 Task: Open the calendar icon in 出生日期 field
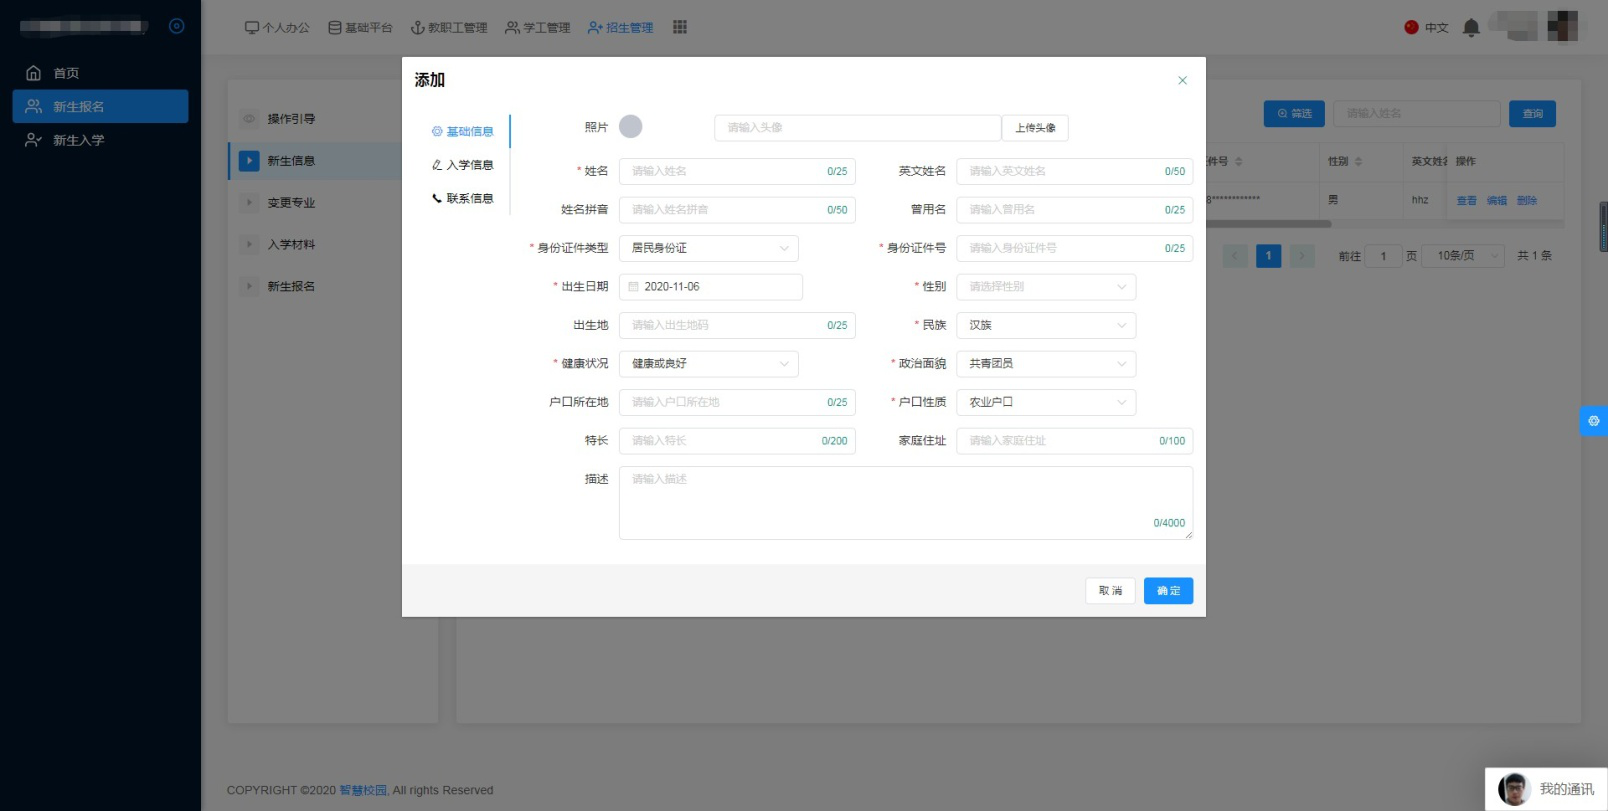(633, 287)
